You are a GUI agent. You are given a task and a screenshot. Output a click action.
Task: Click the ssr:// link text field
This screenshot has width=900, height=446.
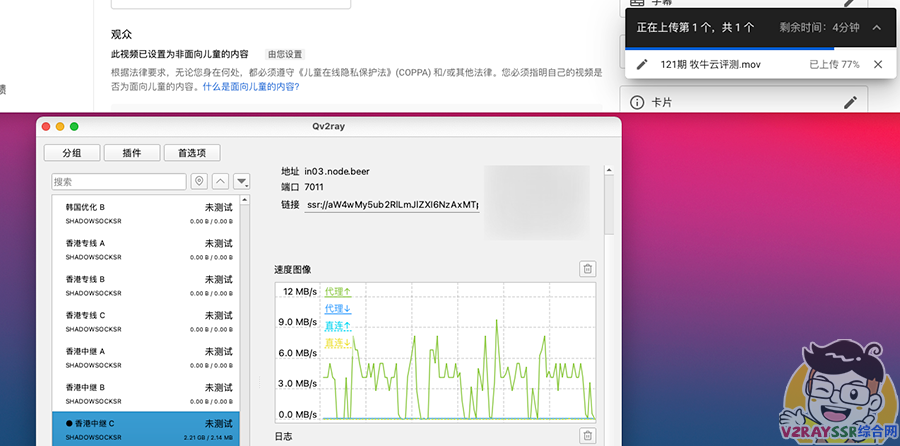pos(392,205)
